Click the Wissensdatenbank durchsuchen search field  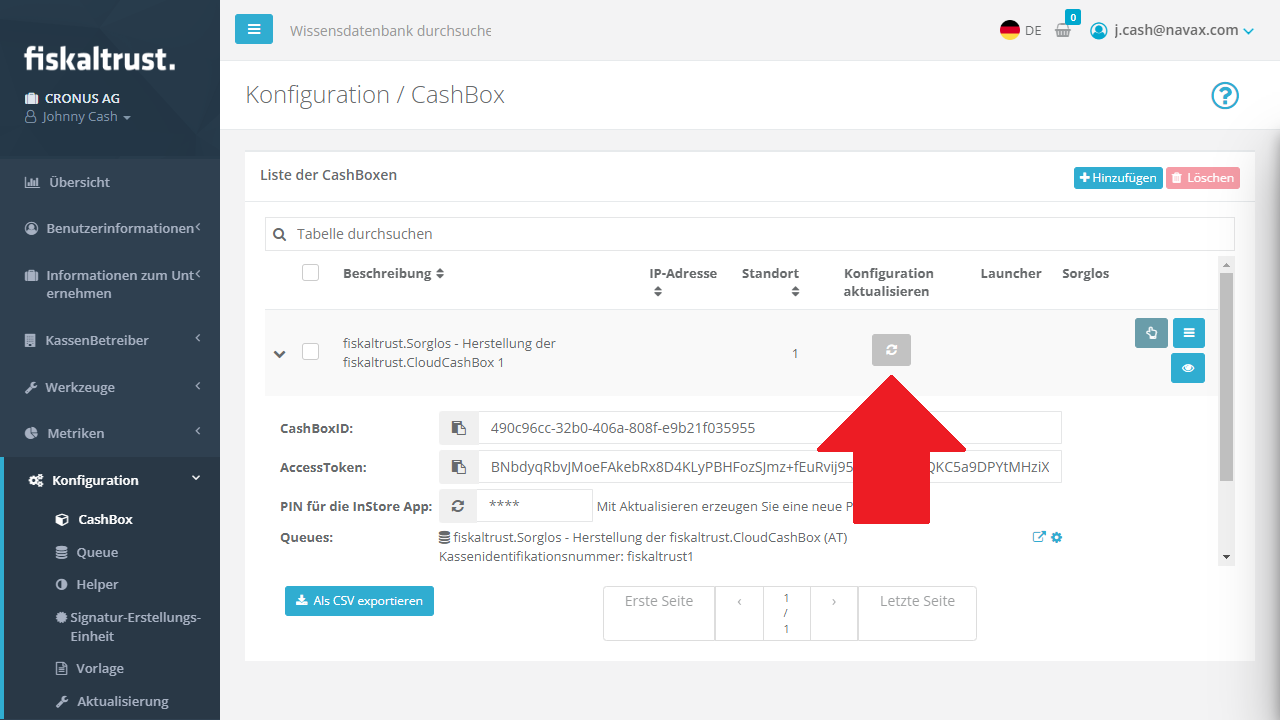pyautogui.click(x=390, y=31)
